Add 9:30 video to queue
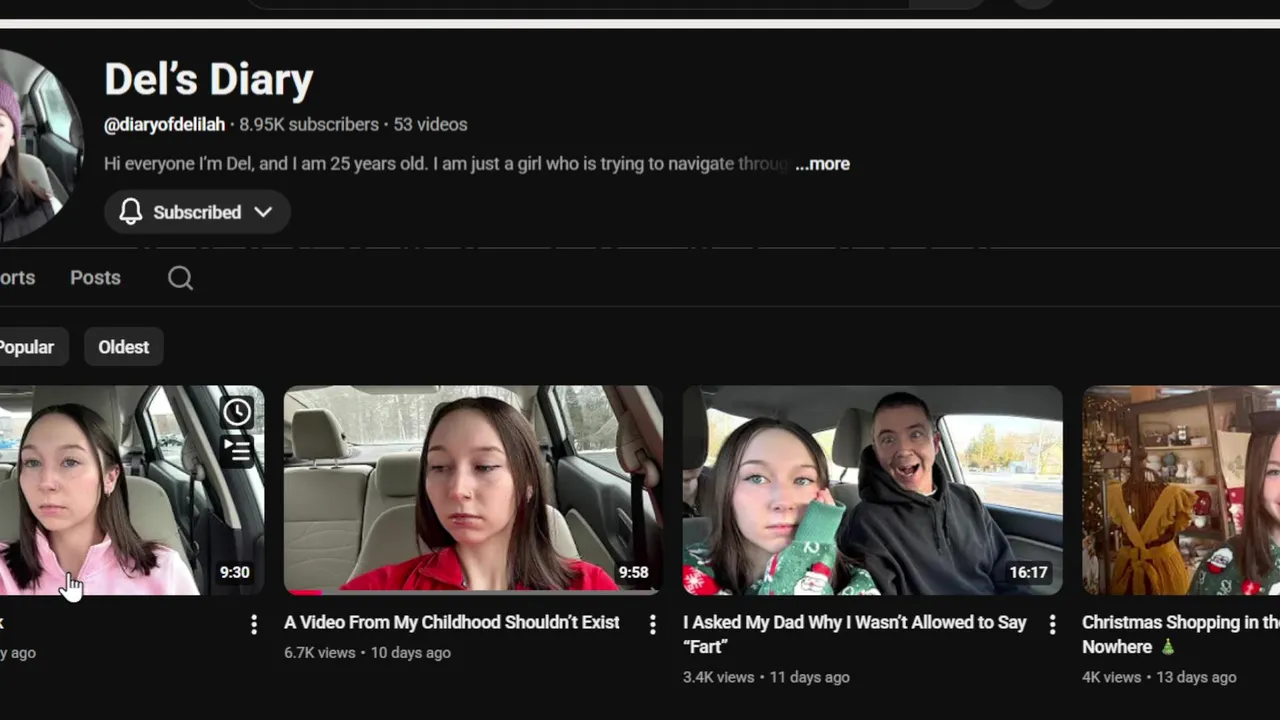 237,450
